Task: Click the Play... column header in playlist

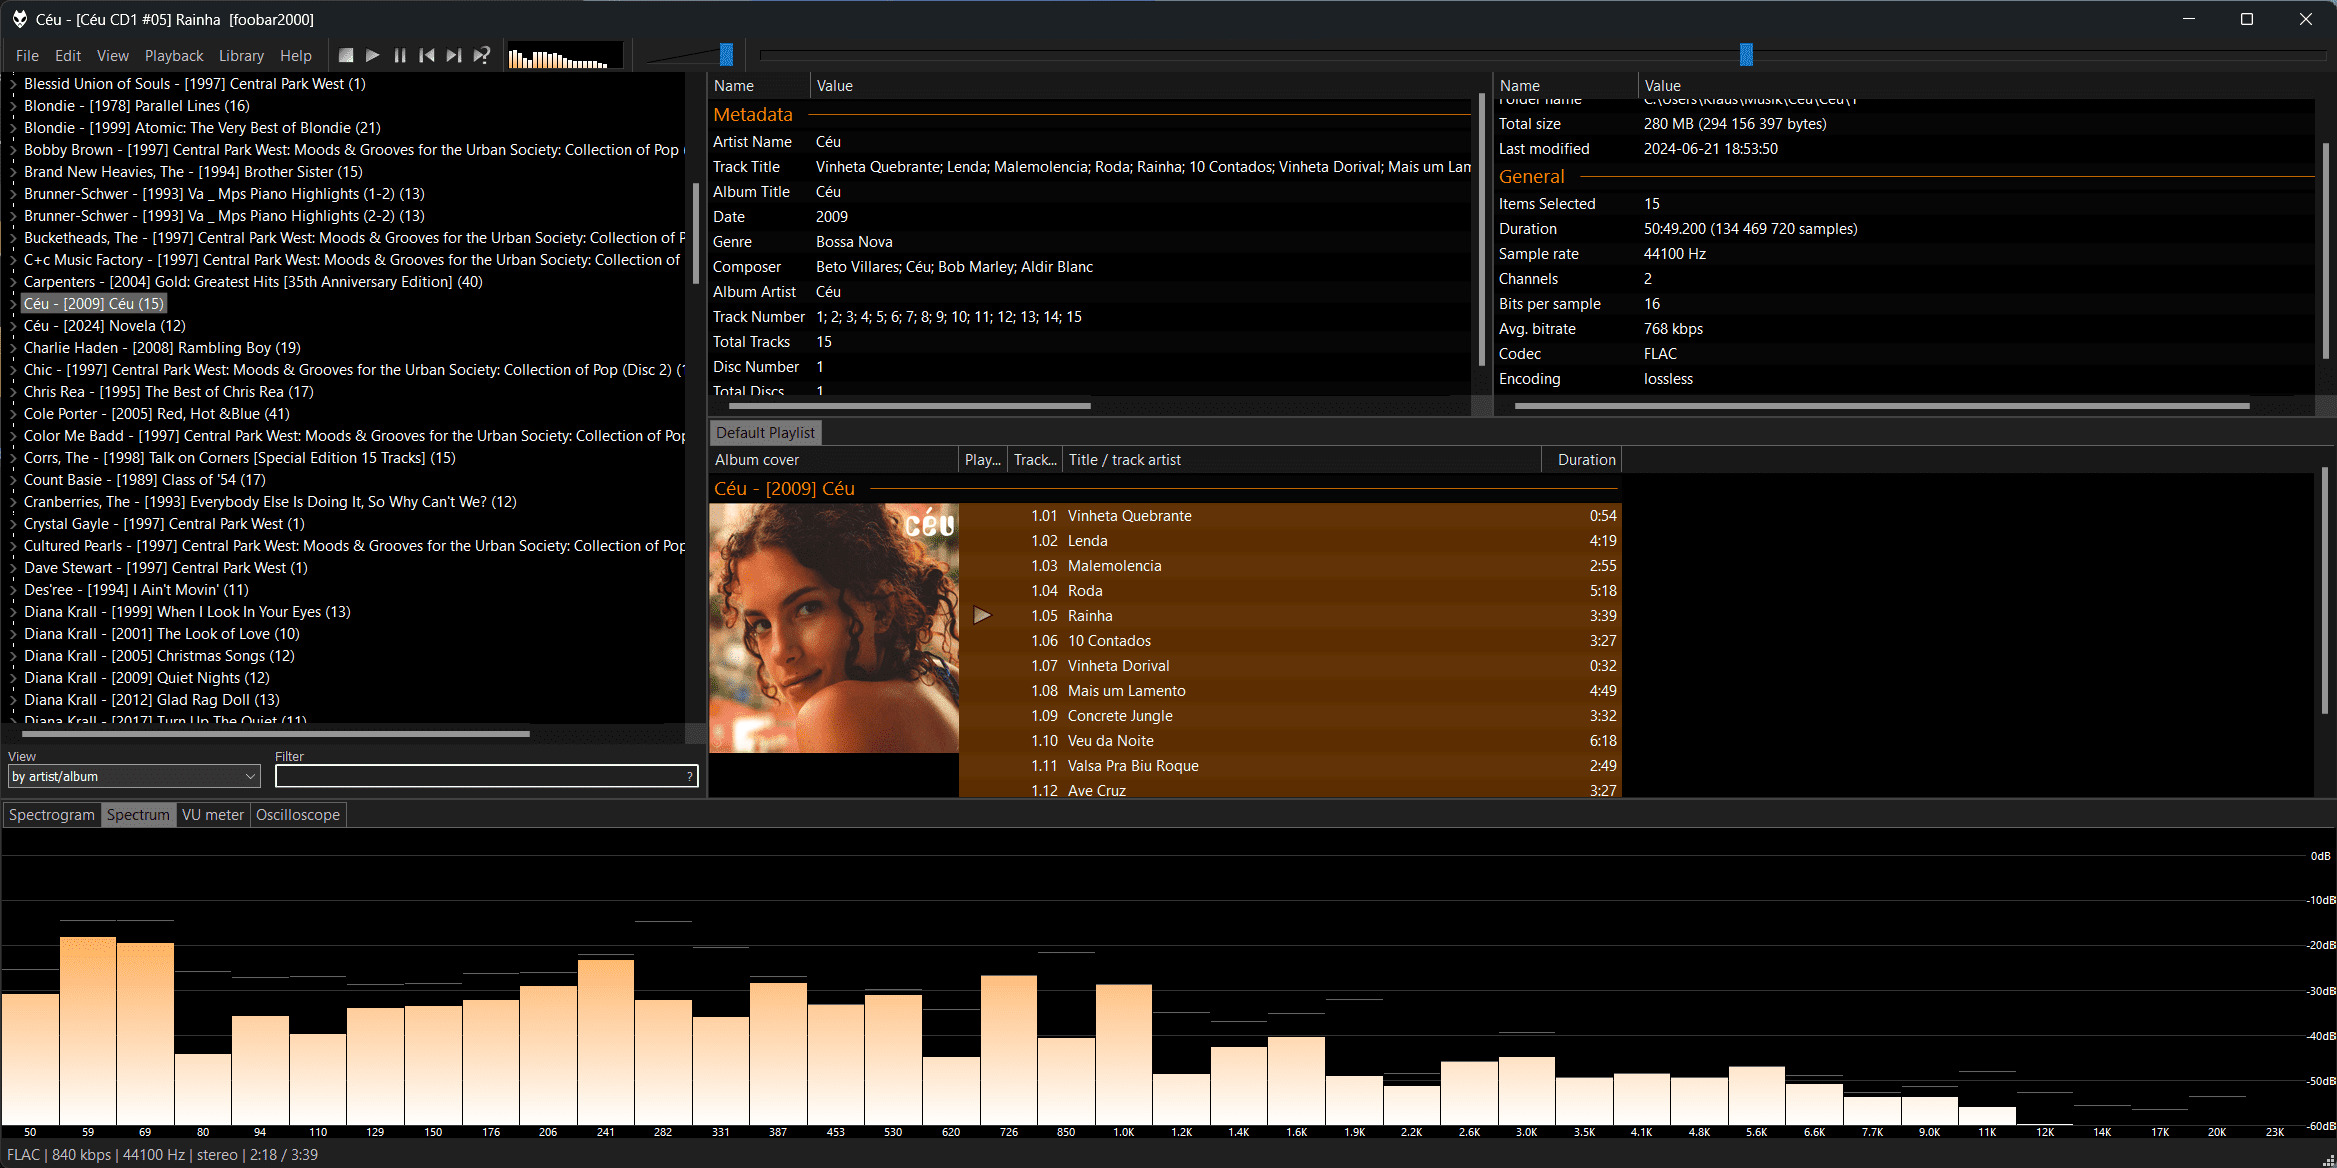Action: tap(982, 460)
